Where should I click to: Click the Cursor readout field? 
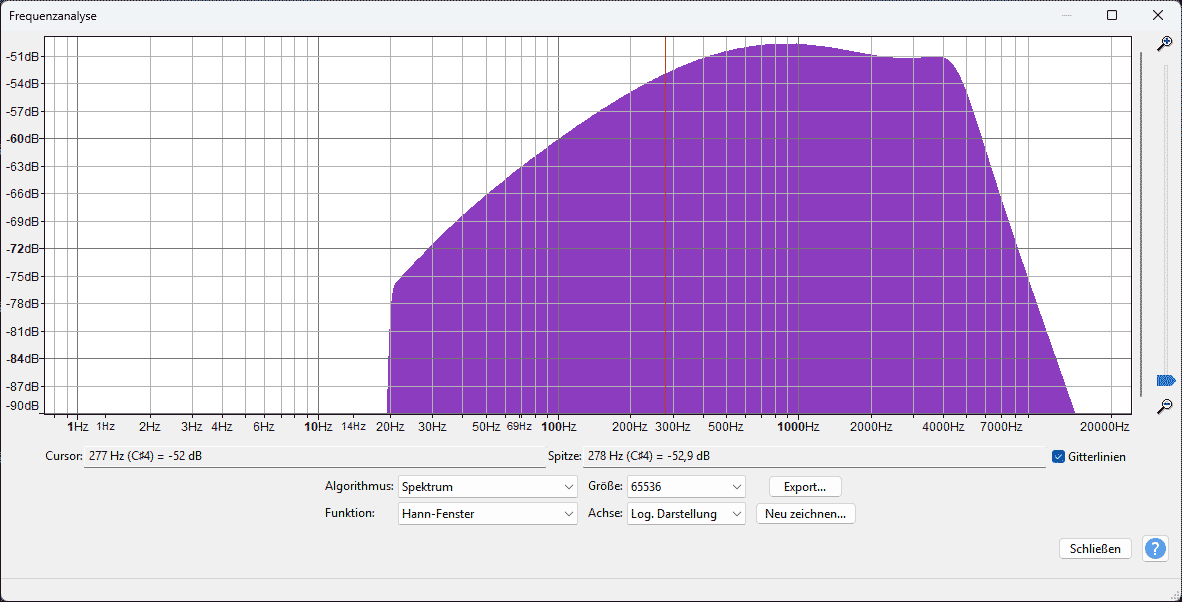pyautogui.click(x=314, y=457)
